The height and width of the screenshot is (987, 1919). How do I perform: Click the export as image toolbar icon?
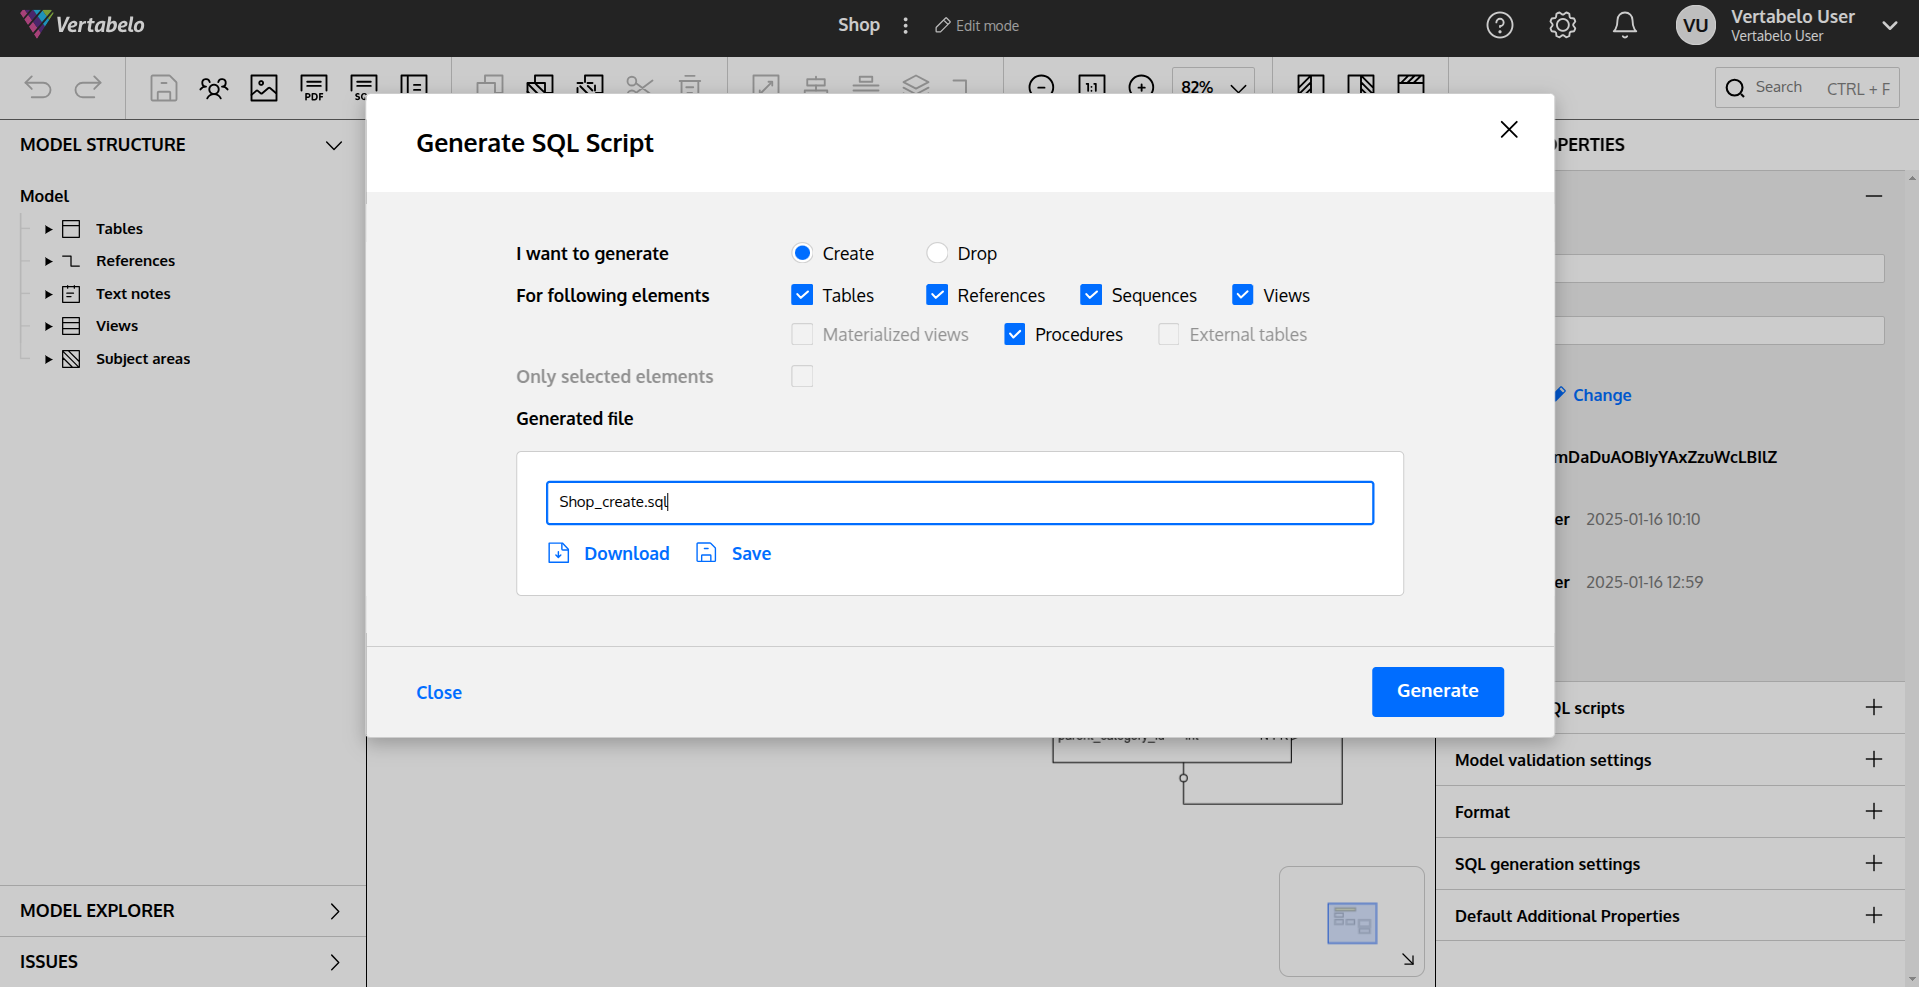point(264,88)
